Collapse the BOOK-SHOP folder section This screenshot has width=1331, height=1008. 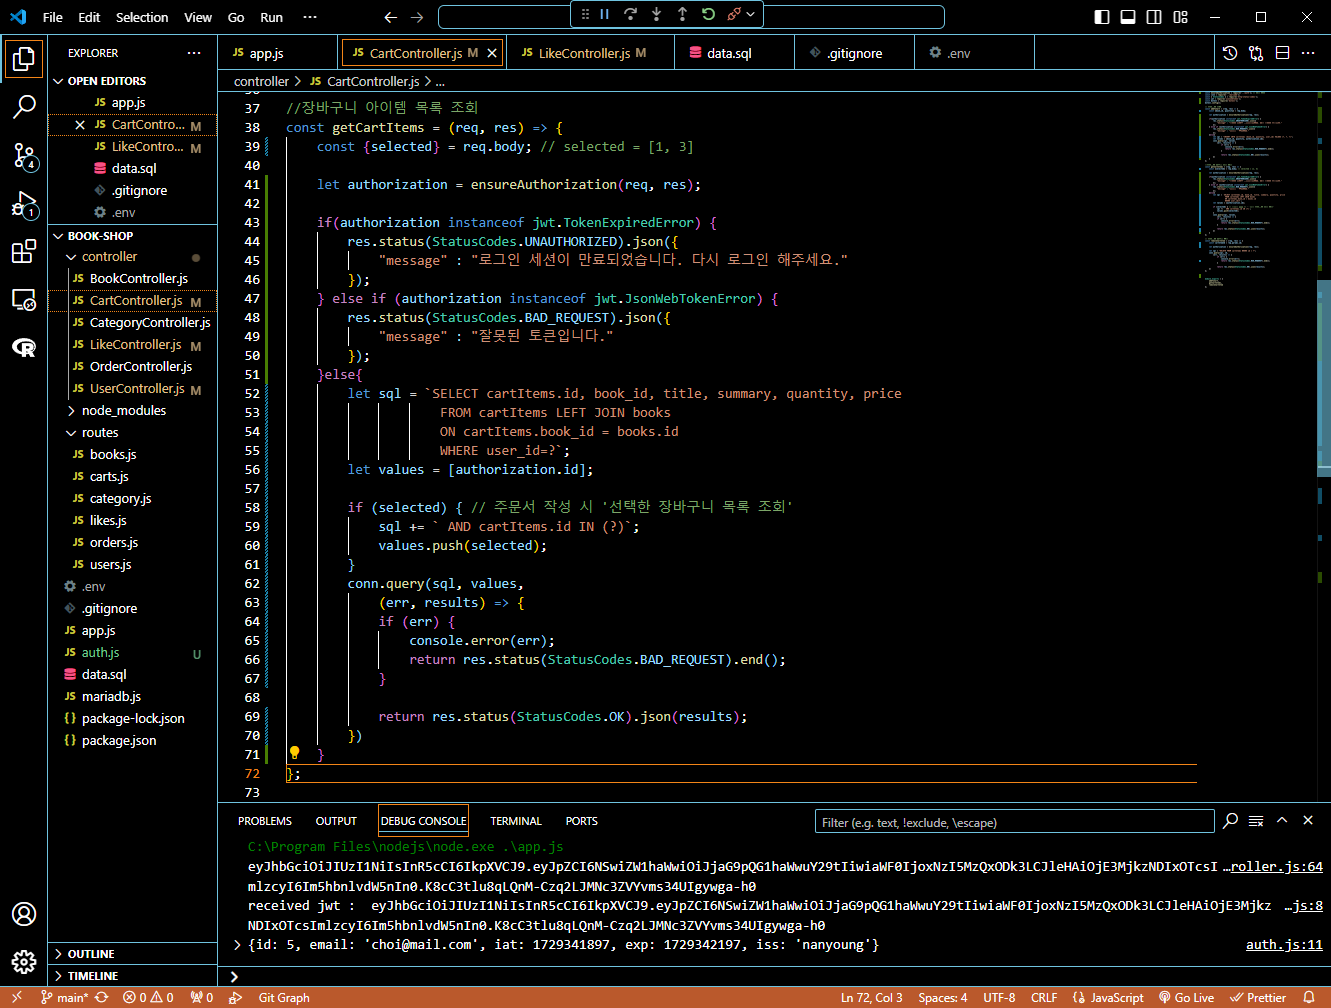(x=133, y=236)
